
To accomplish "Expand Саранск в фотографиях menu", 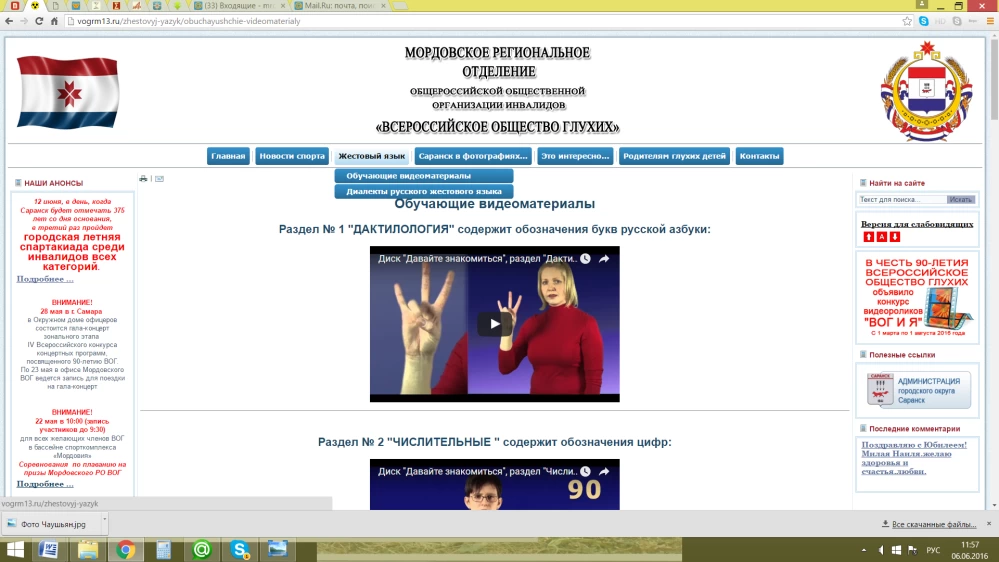I will click(473, 156).
